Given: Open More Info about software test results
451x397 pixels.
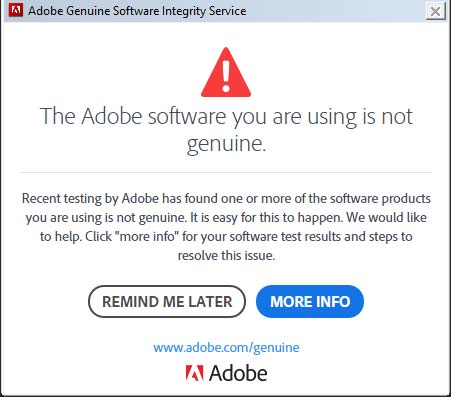Looking at the screenshot, I should pos(310,301).
